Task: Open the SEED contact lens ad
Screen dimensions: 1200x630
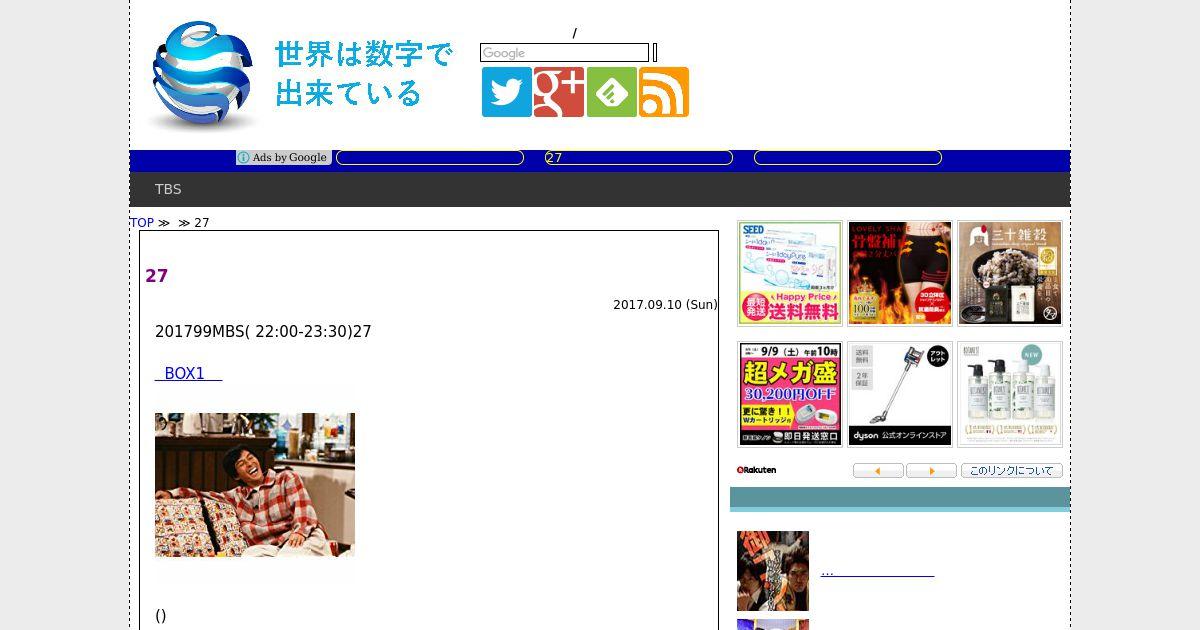Action: (x=790, y=273)
